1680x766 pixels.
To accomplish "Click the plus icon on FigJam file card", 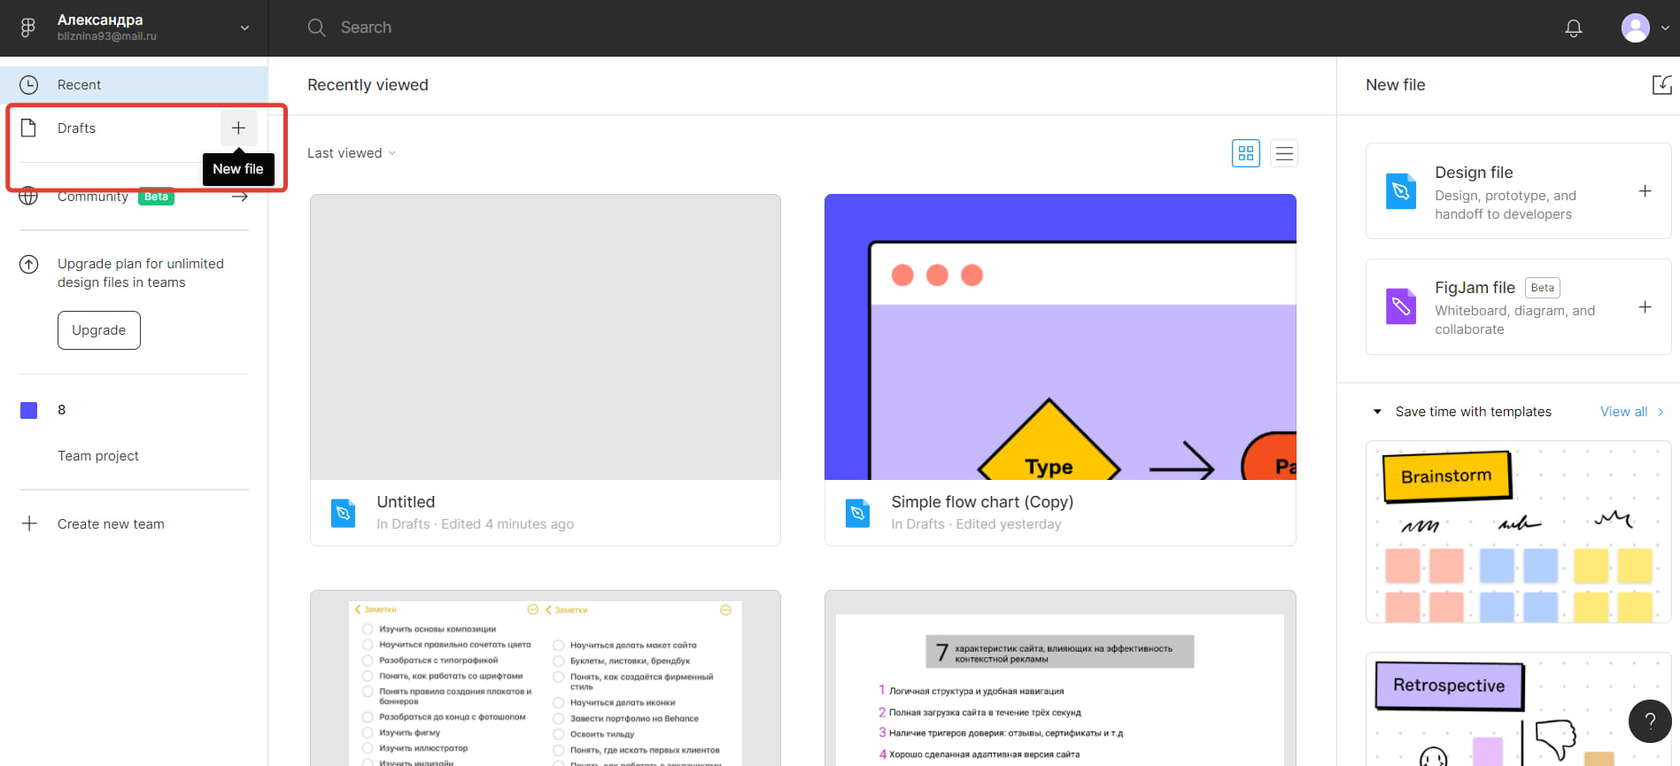I will [1644, 307].
